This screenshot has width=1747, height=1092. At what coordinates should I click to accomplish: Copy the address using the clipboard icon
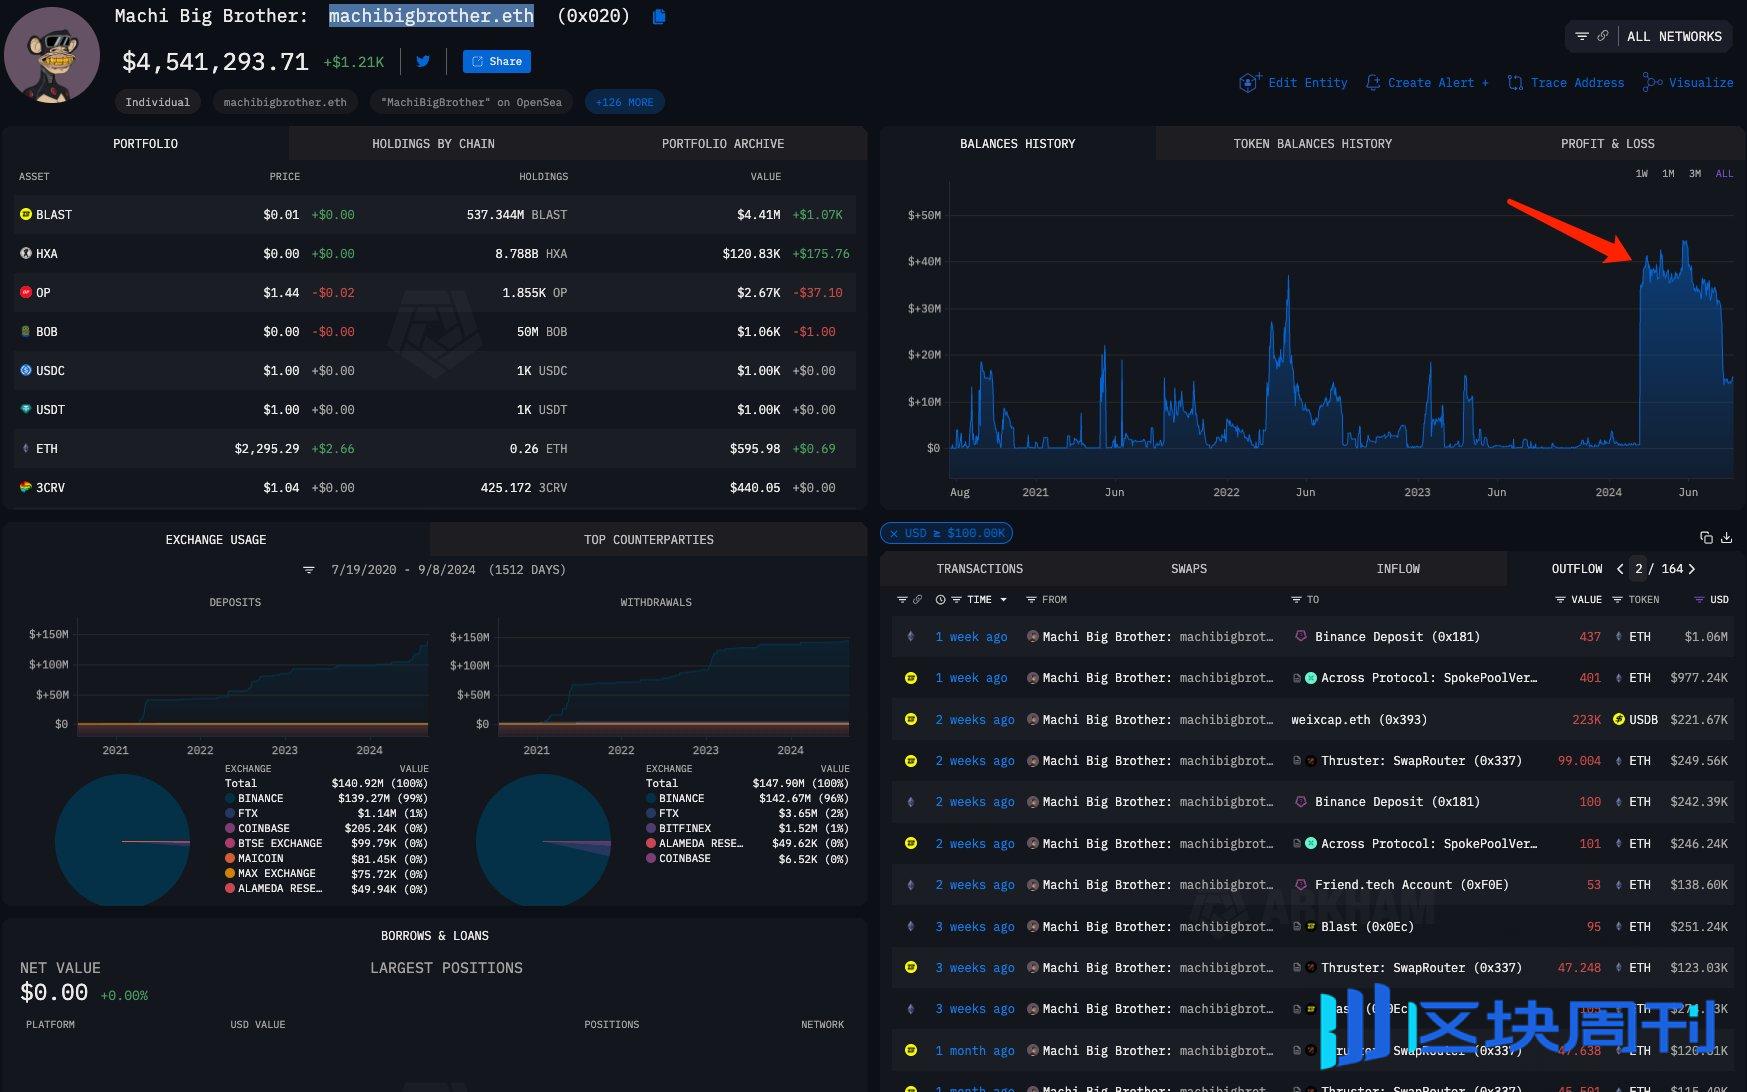pos(659,17)
